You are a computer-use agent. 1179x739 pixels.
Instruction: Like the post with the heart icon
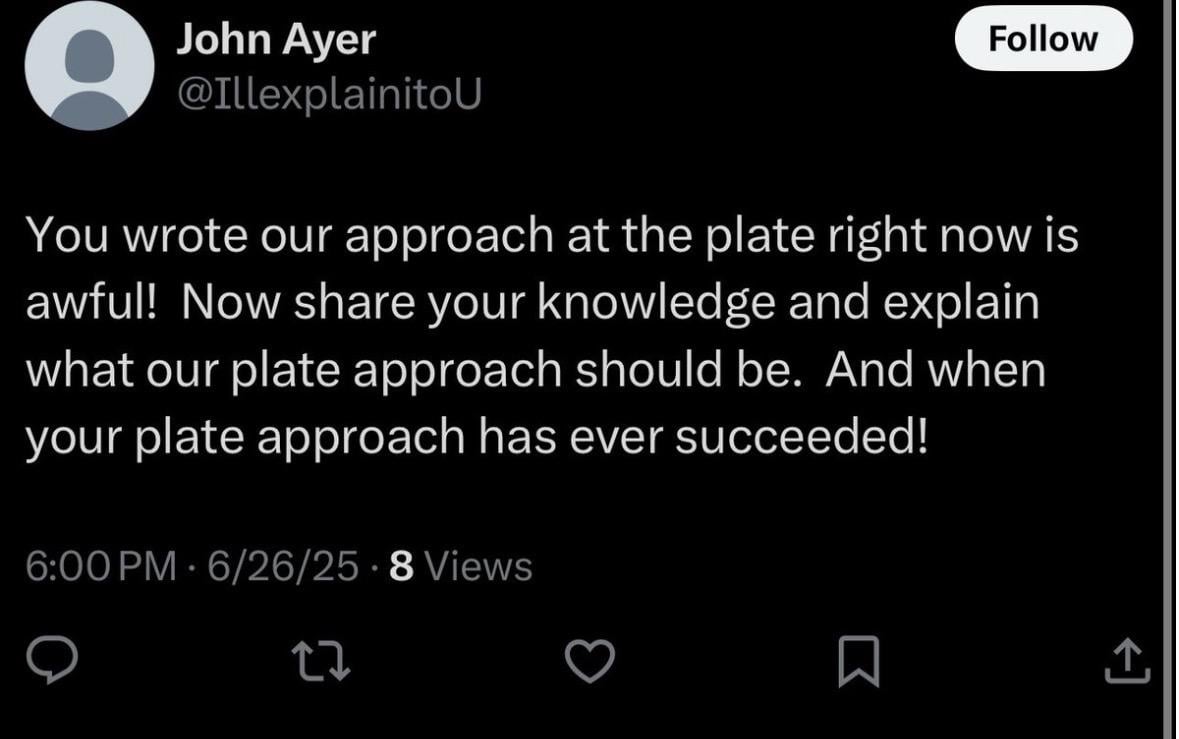pyautogui.click(x=588, y=662)
